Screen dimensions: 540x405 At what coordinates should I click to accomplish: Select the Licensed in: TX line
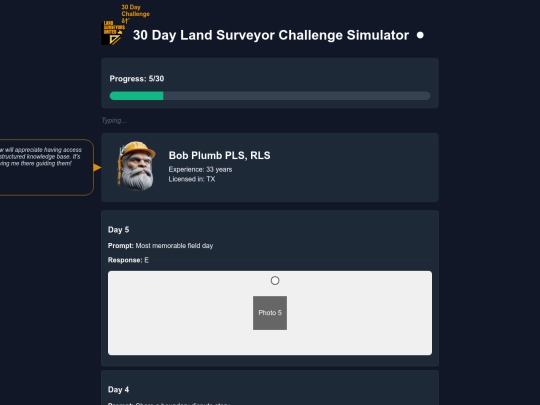point(192,179)
